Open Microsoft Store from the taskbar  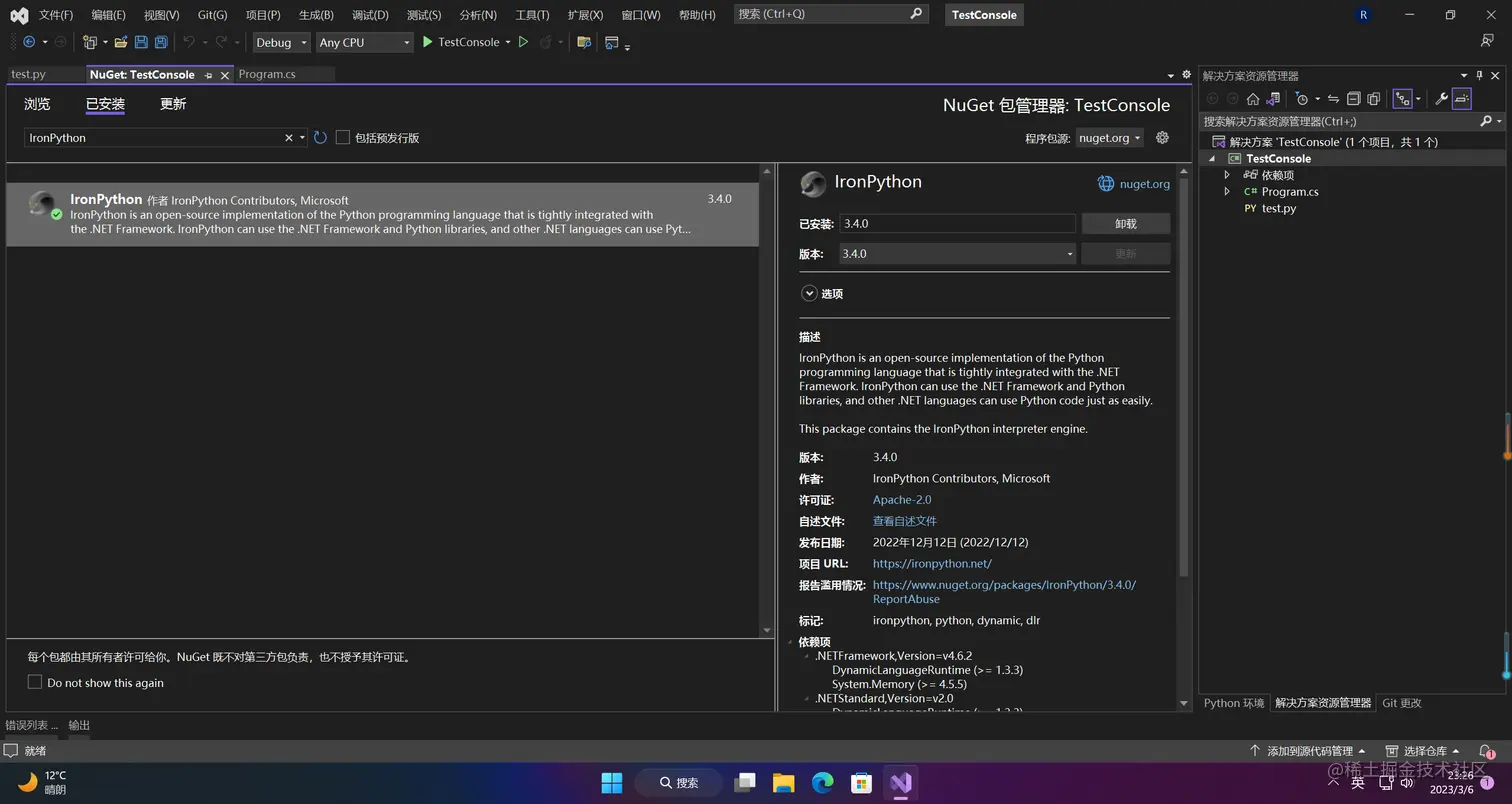point(861,783)
